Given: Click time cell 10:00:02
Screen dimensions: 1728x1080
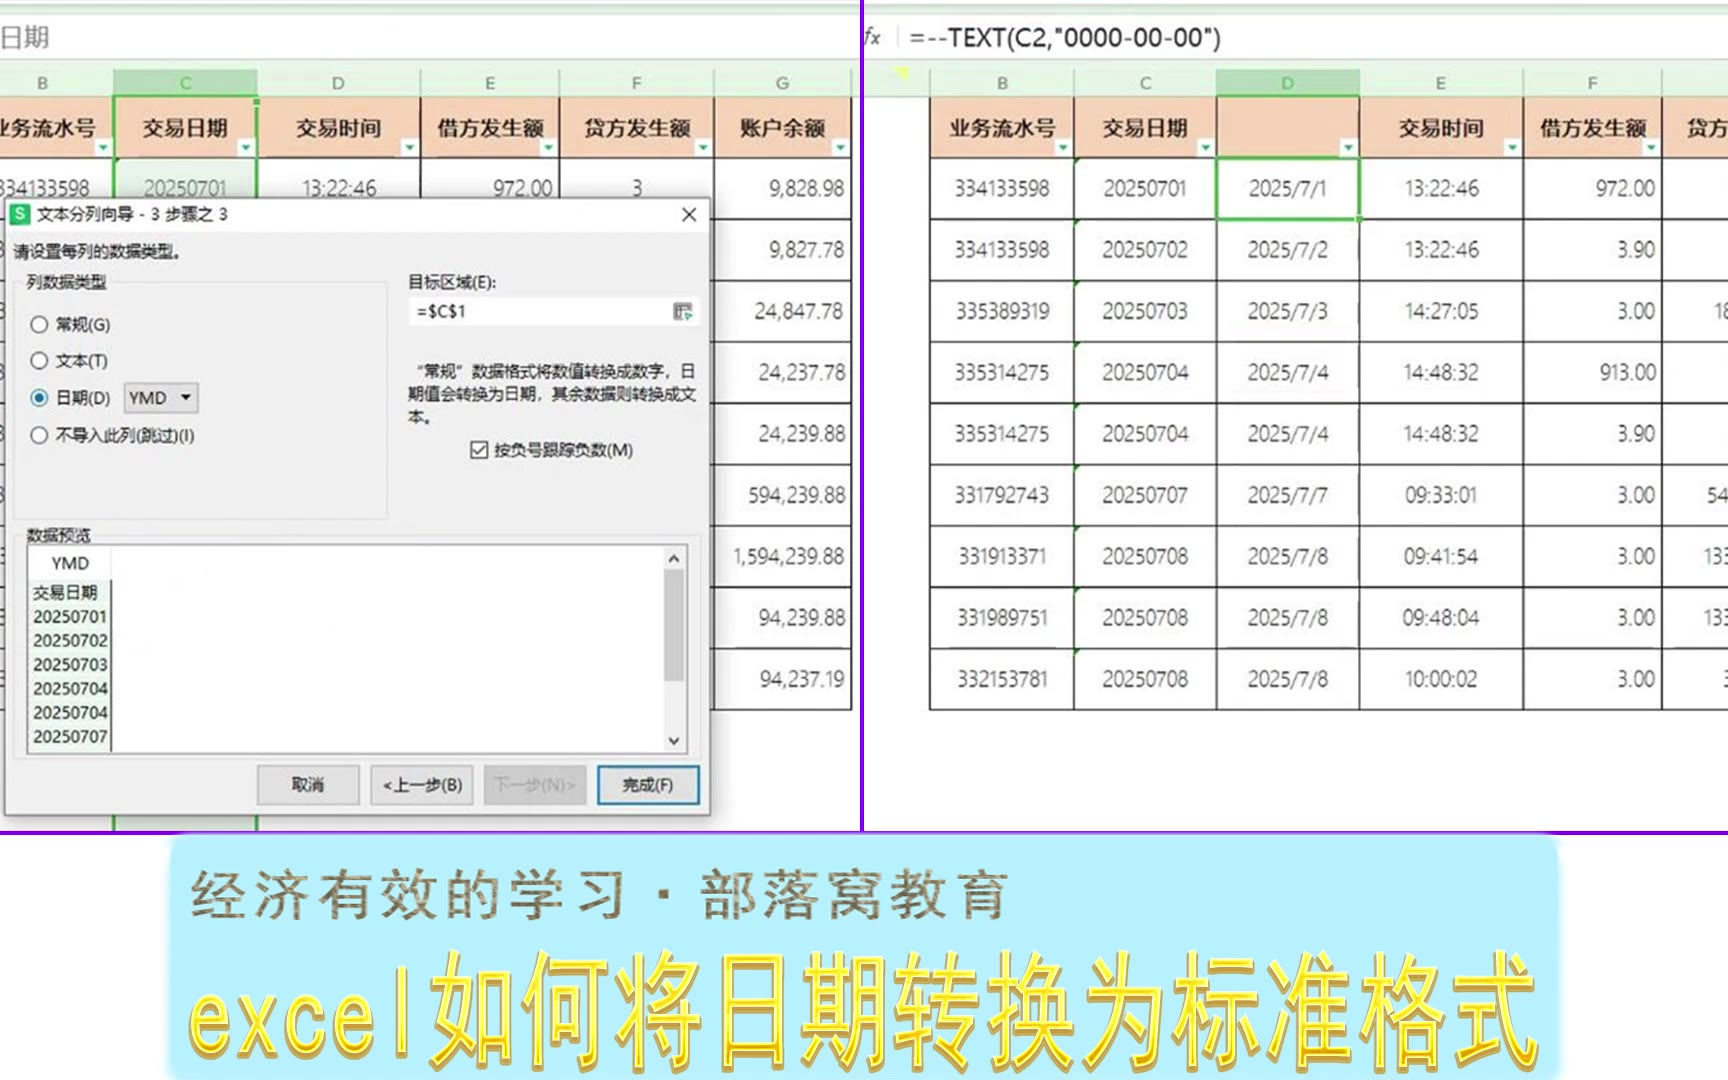Looking at the screenshot, I should 1441,679.
